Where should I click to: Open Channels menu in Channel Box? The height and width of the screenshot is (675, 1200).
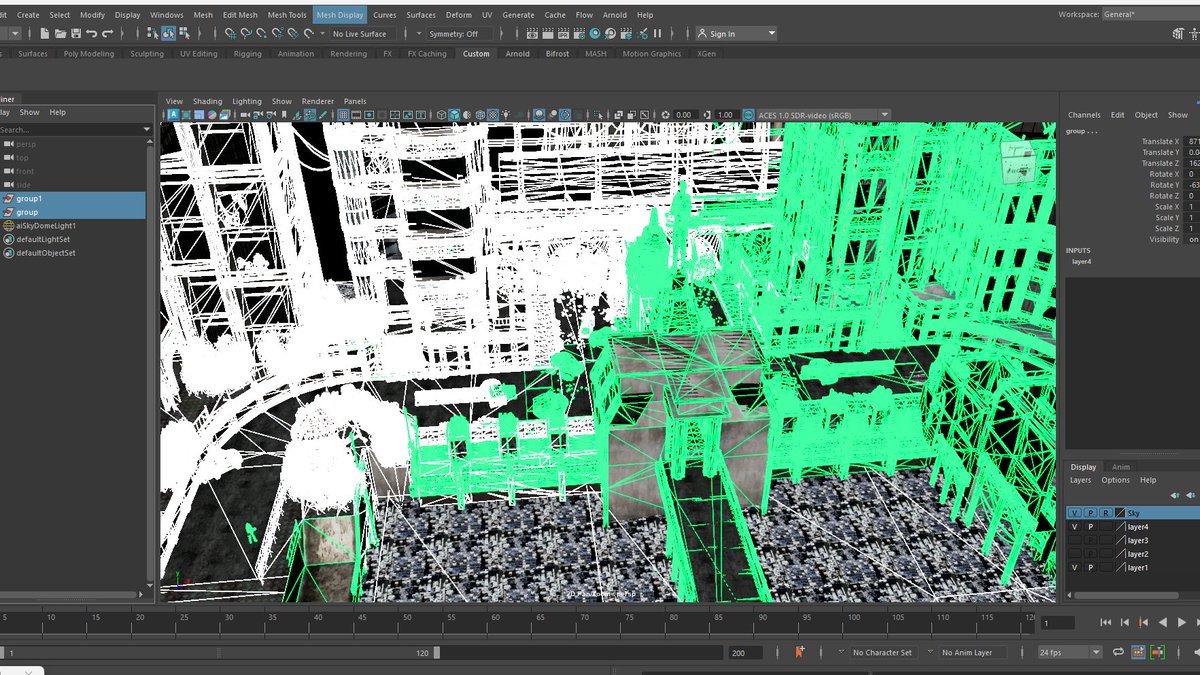pos(1084,115)
